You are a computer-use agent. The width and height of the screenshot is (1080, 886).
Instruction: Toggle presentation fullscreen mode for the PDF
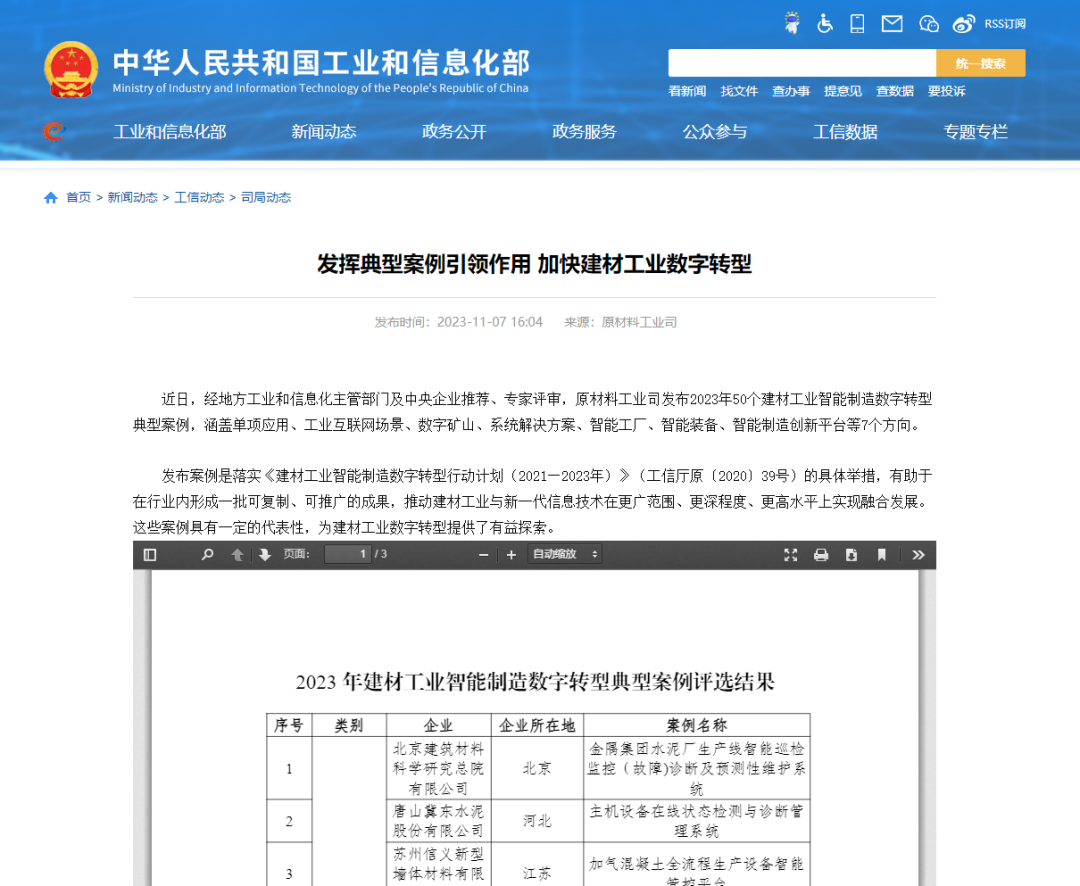pos(789,554)
